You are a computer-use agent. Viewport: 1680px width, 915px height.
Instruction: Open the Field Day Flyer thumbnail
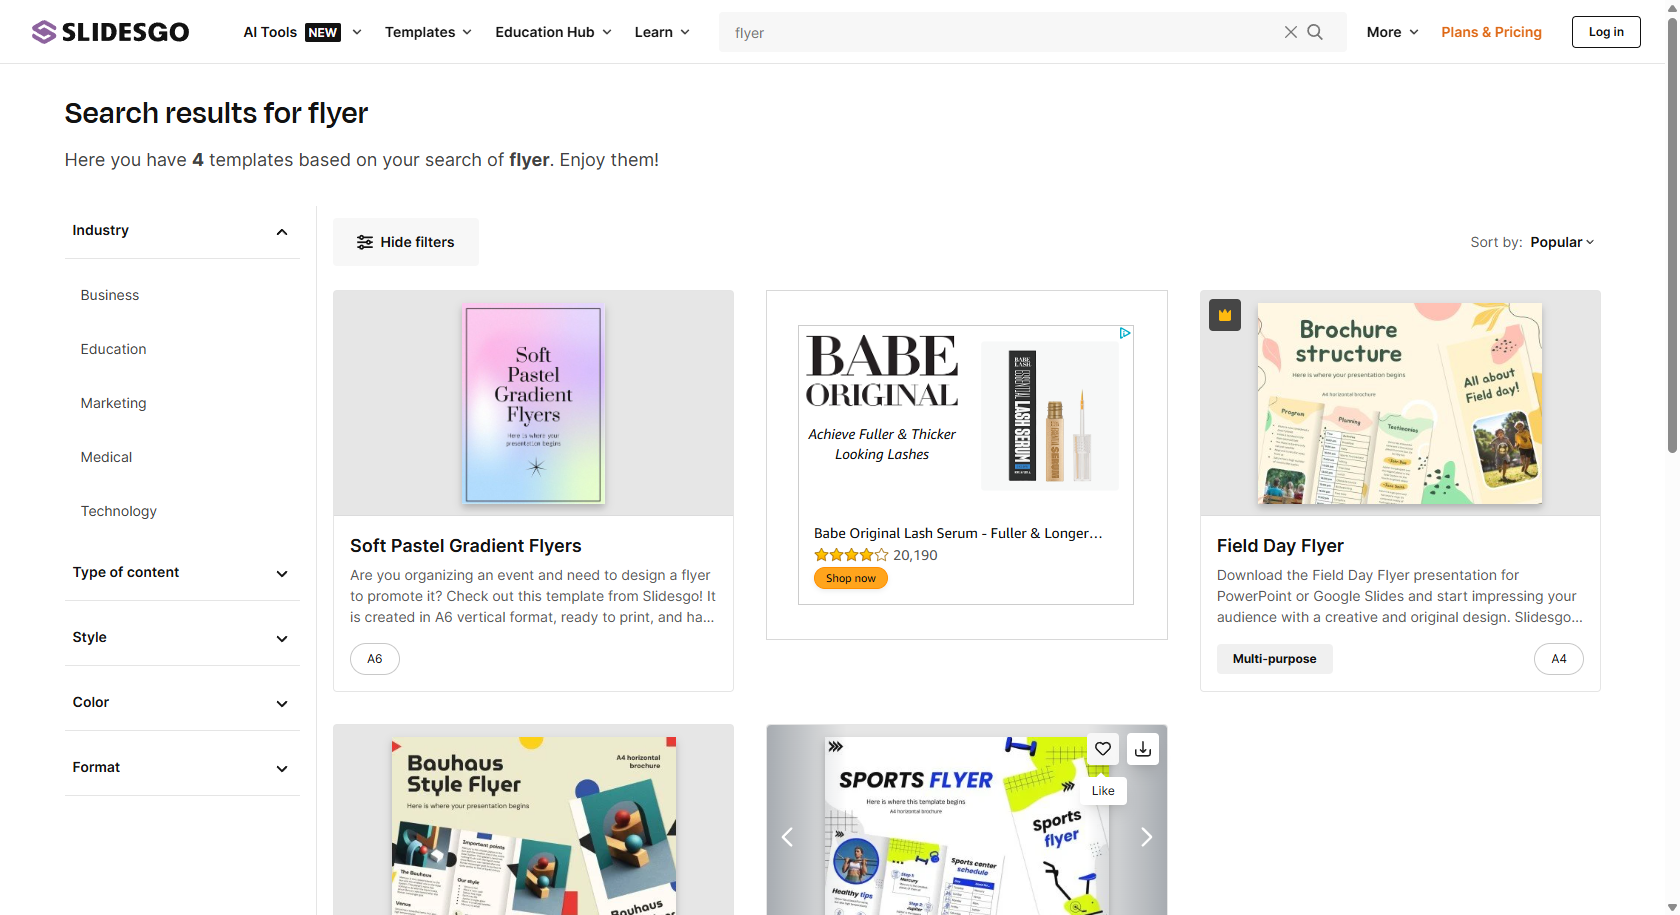click(x=1400, y=403)
